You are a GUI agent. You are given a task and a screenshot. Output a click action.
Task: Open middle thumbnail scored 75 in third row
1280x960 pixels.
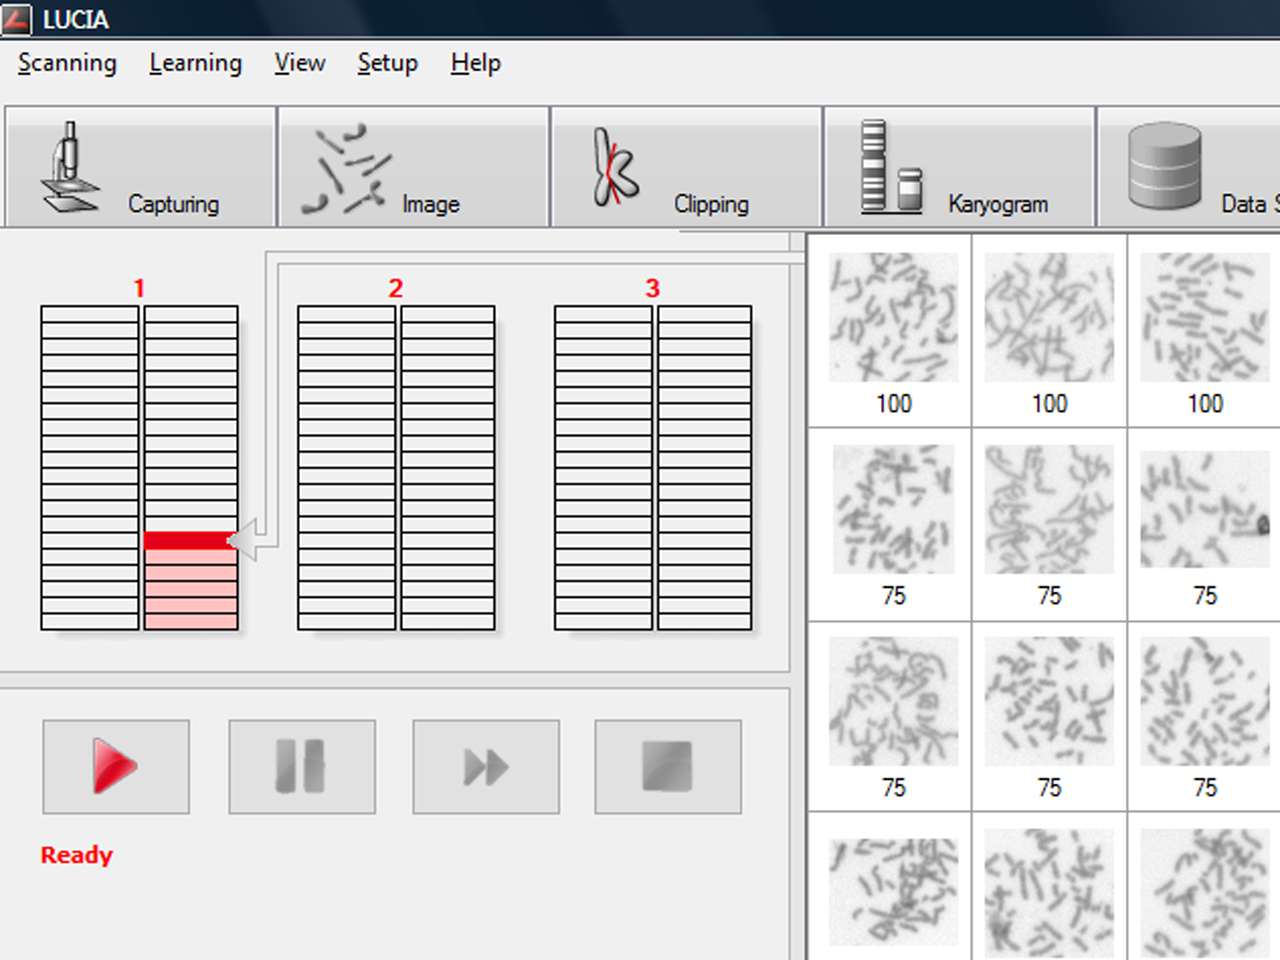1049,701
